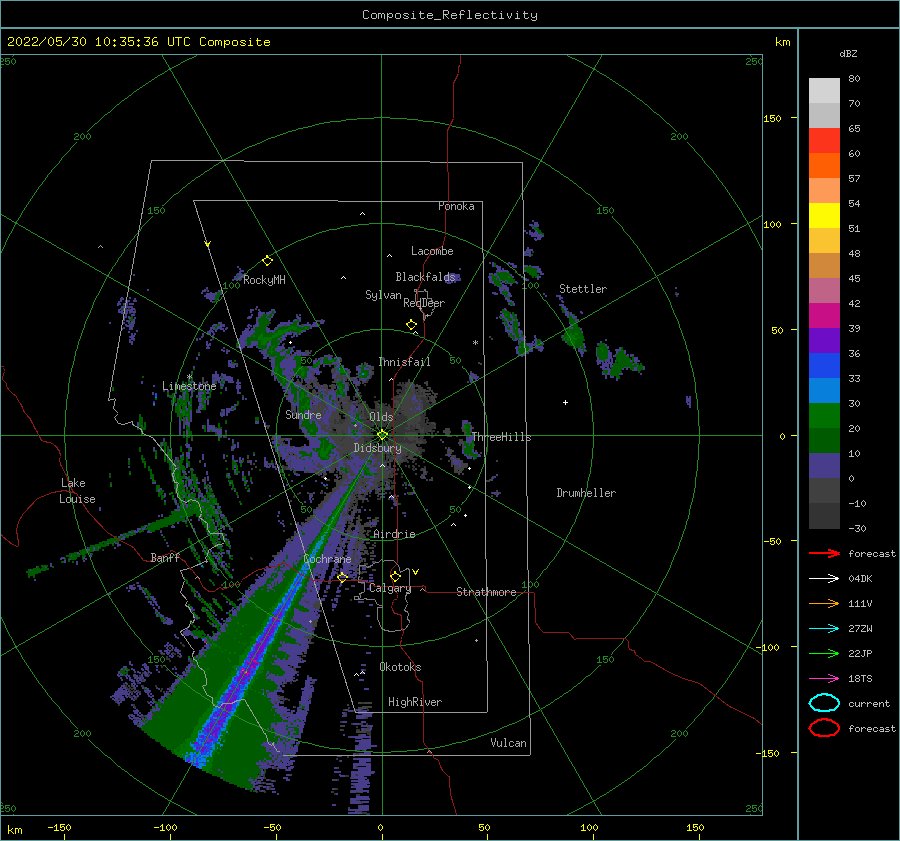This screenshot has width=900, height=841.
Task: Click the white plus marker east of ThreeHills
Action: (x=565, y=402)
